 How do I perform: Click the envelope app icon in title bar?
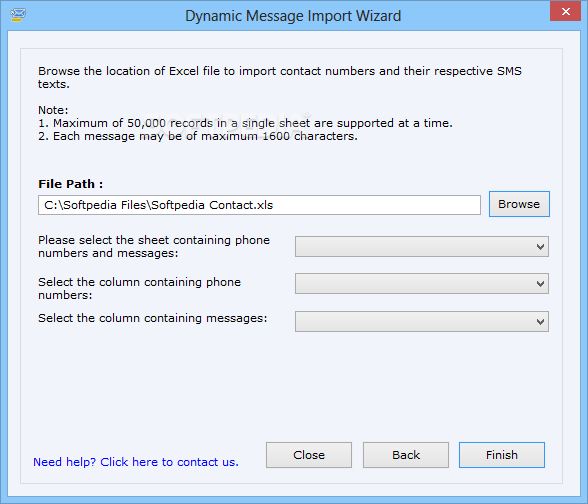click(x=18, y=15)
